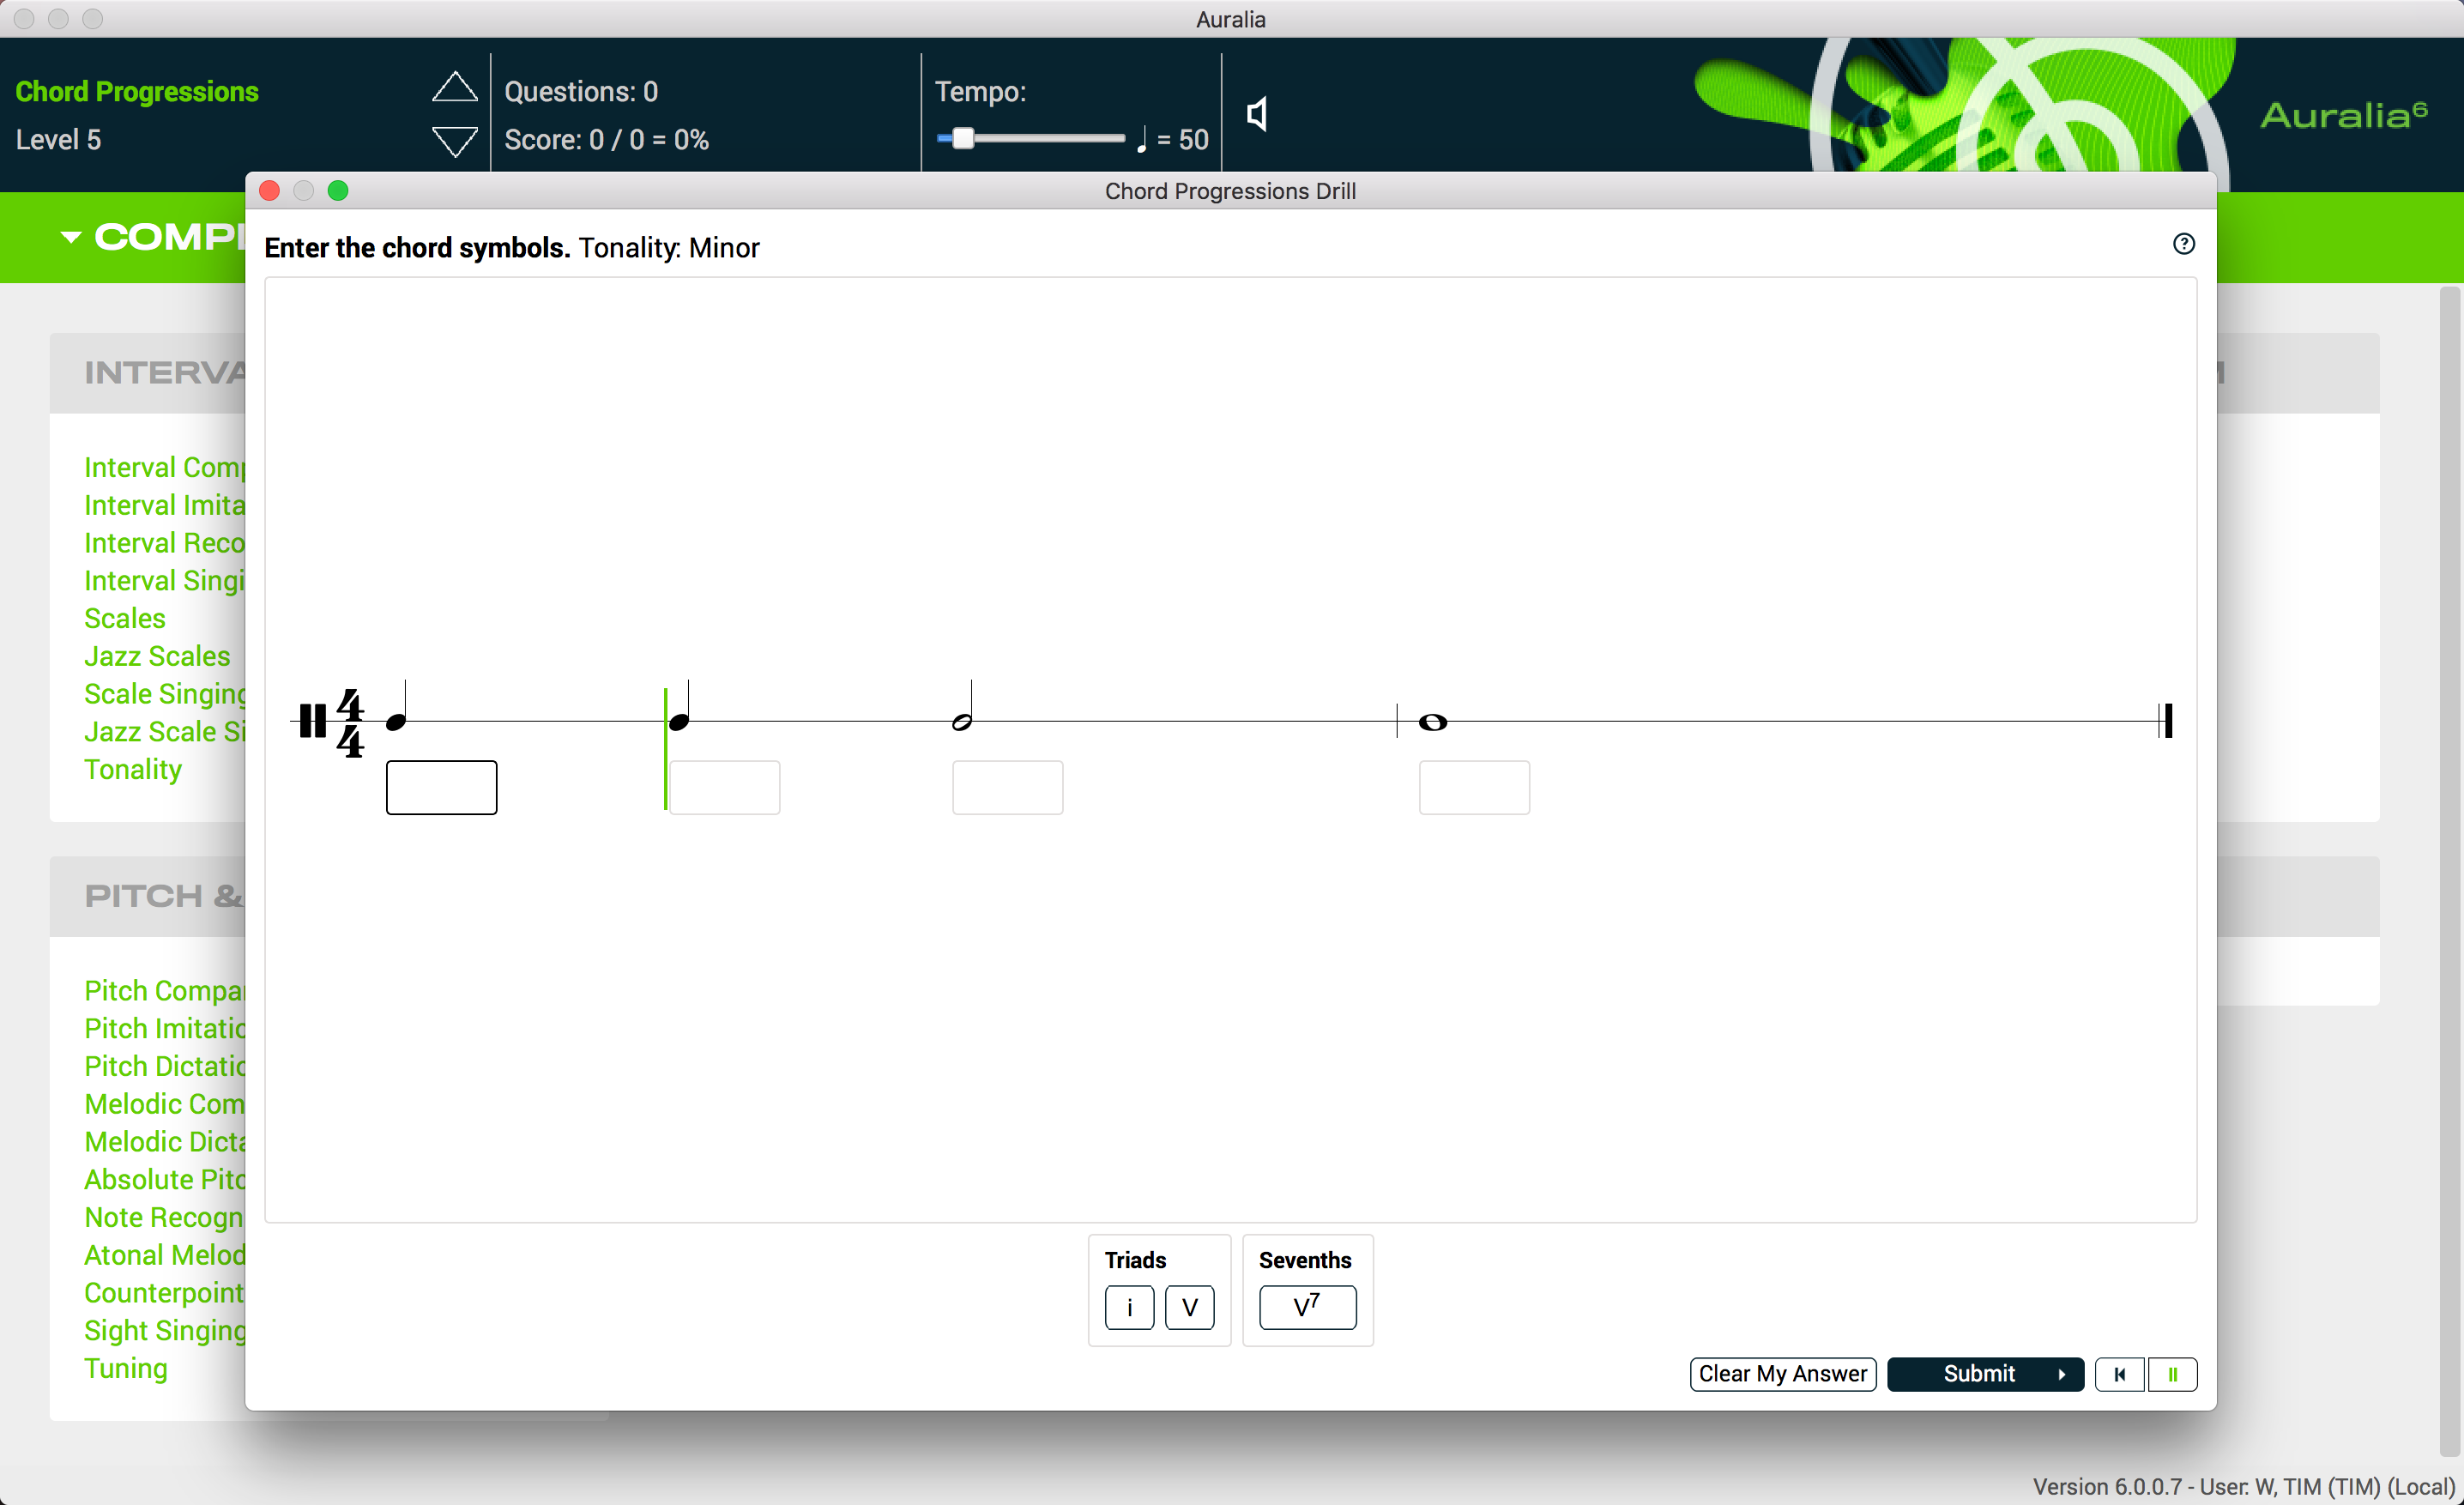Open the Tonality exercise
Screen dimensions: 2464x1505
click(x=133, y=769)
